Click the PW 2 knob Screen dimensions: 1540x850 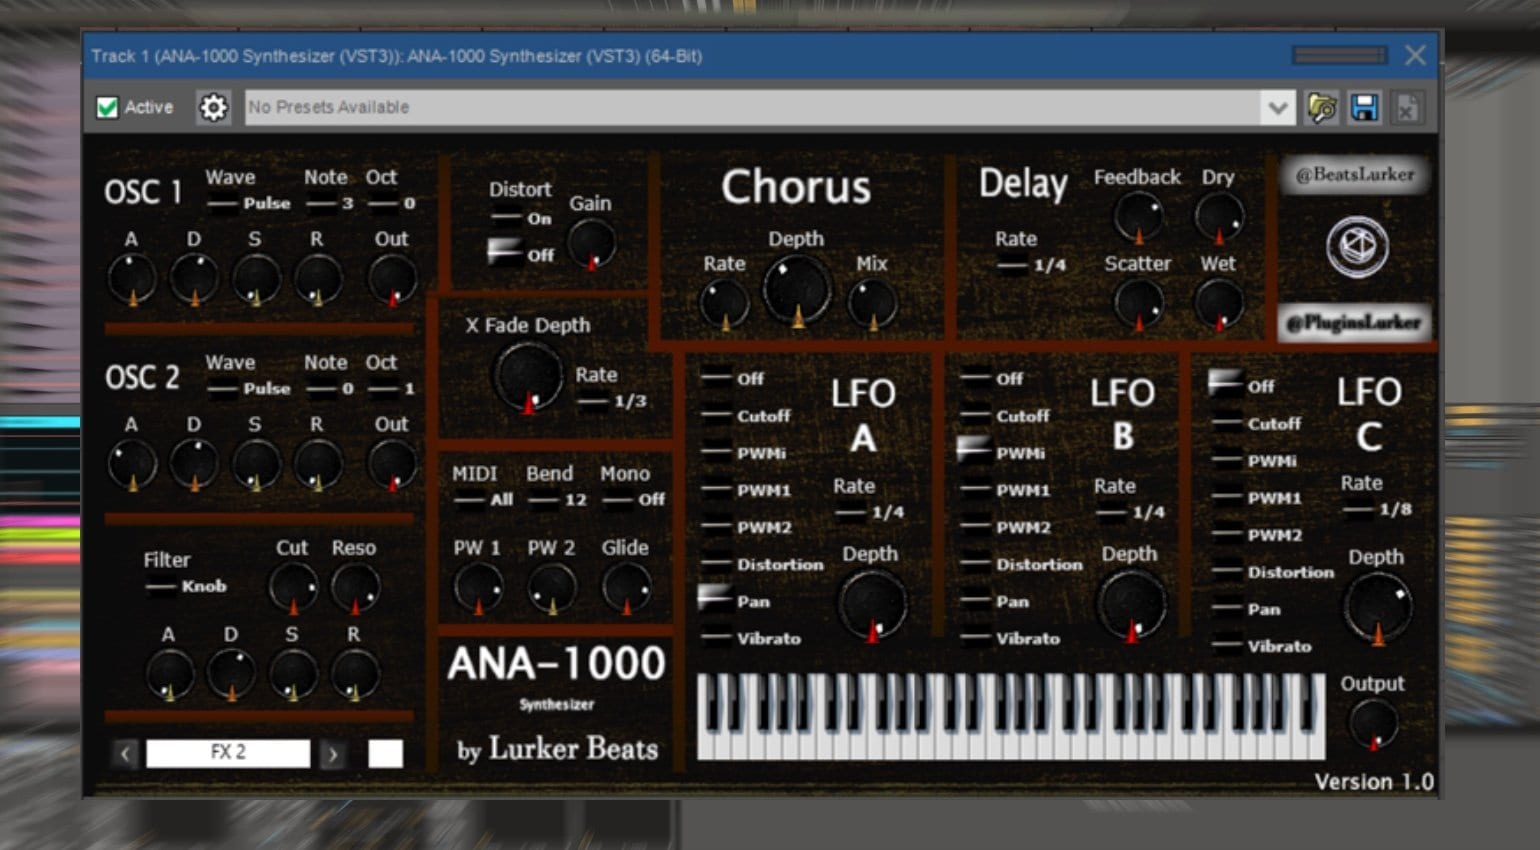coord(552,587)
